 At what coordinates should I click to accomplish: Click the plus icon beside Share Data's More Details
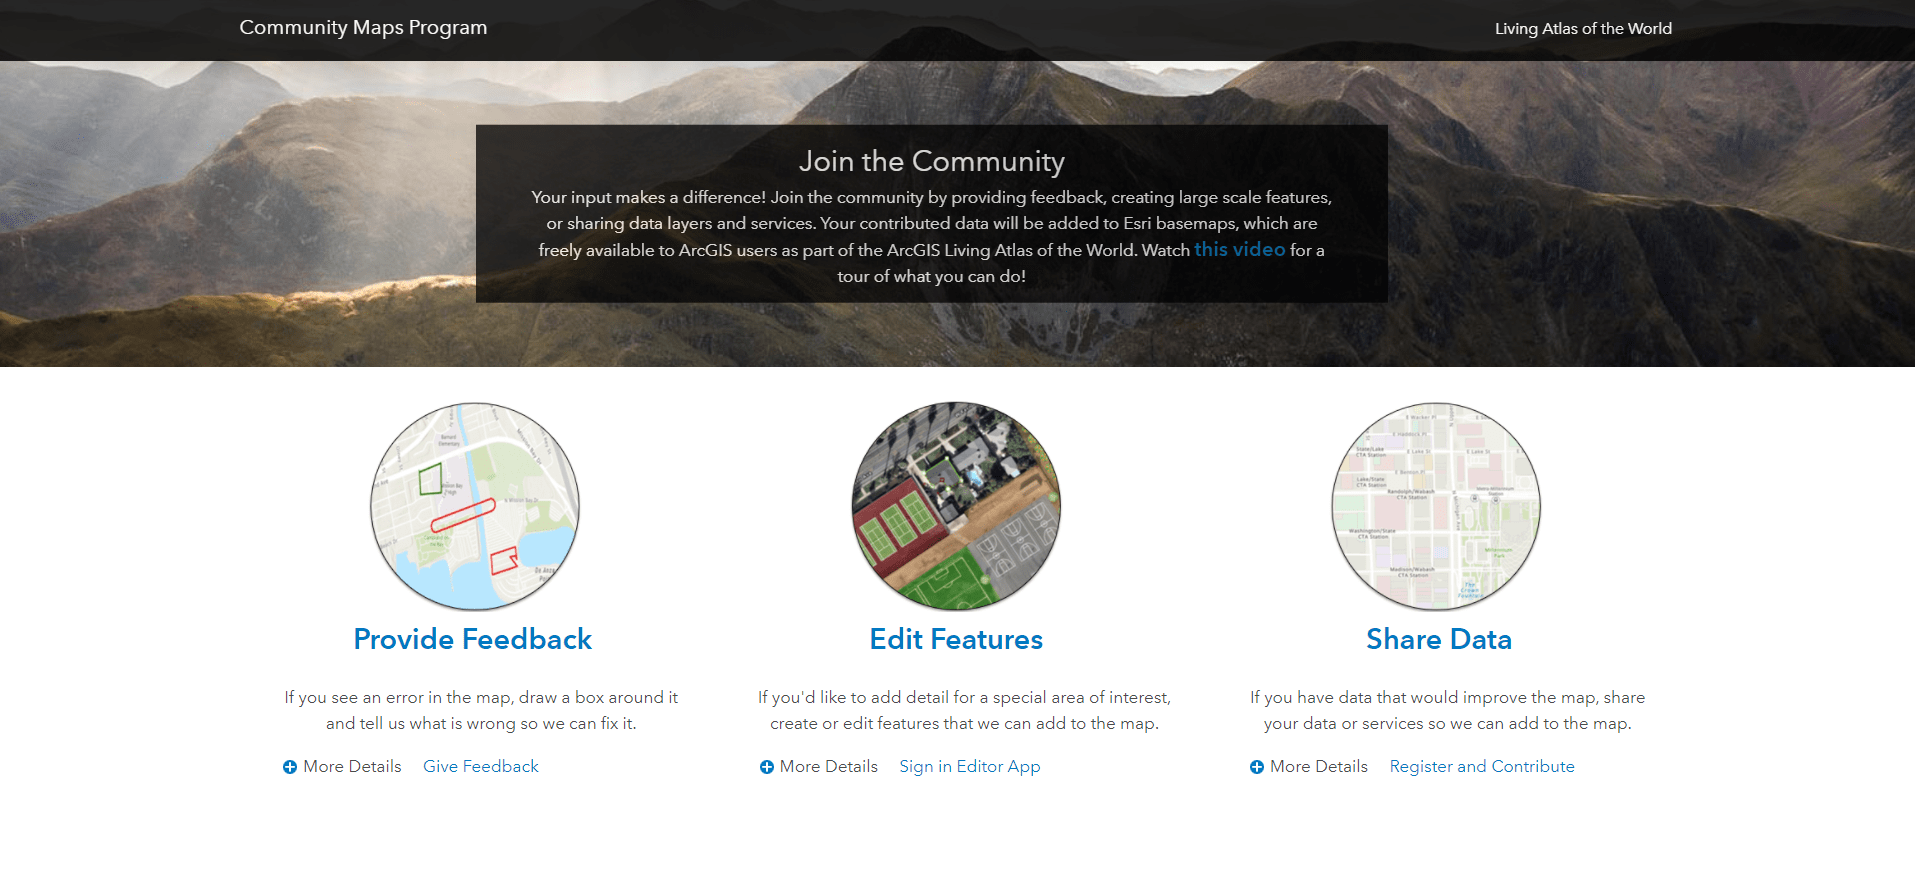(x=1257, y=767)
